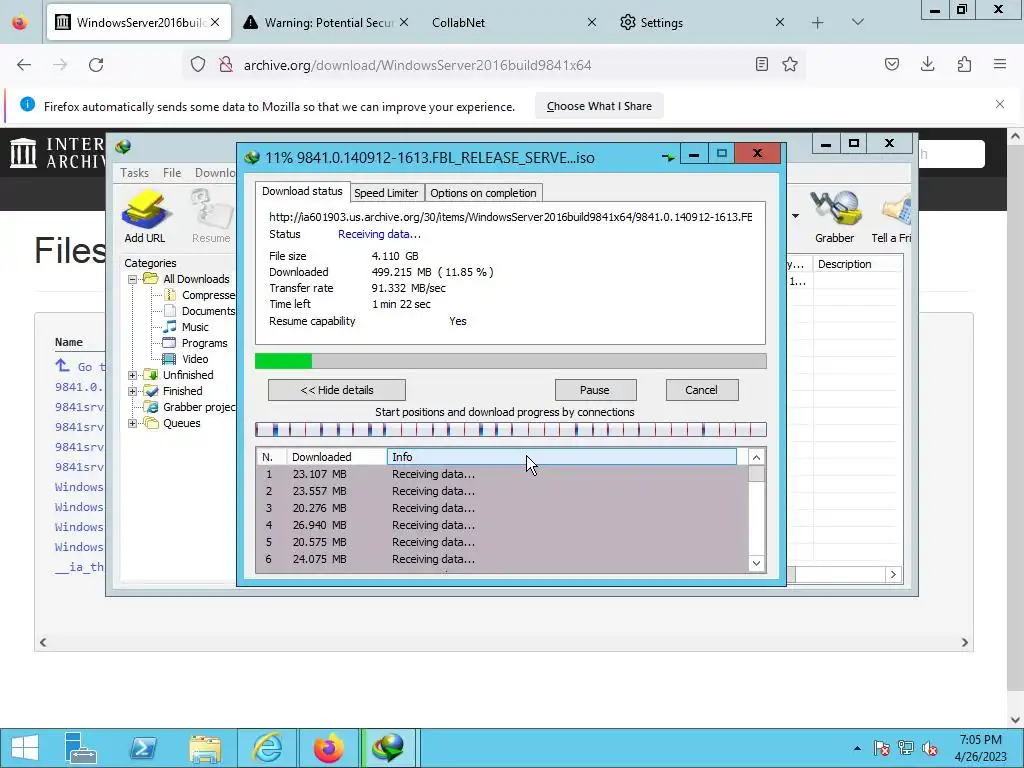Image resolution: width=1024 pixels, height=768 pixels.
Task: Reload the Firefox page
Action: click(x=96, y=65)
